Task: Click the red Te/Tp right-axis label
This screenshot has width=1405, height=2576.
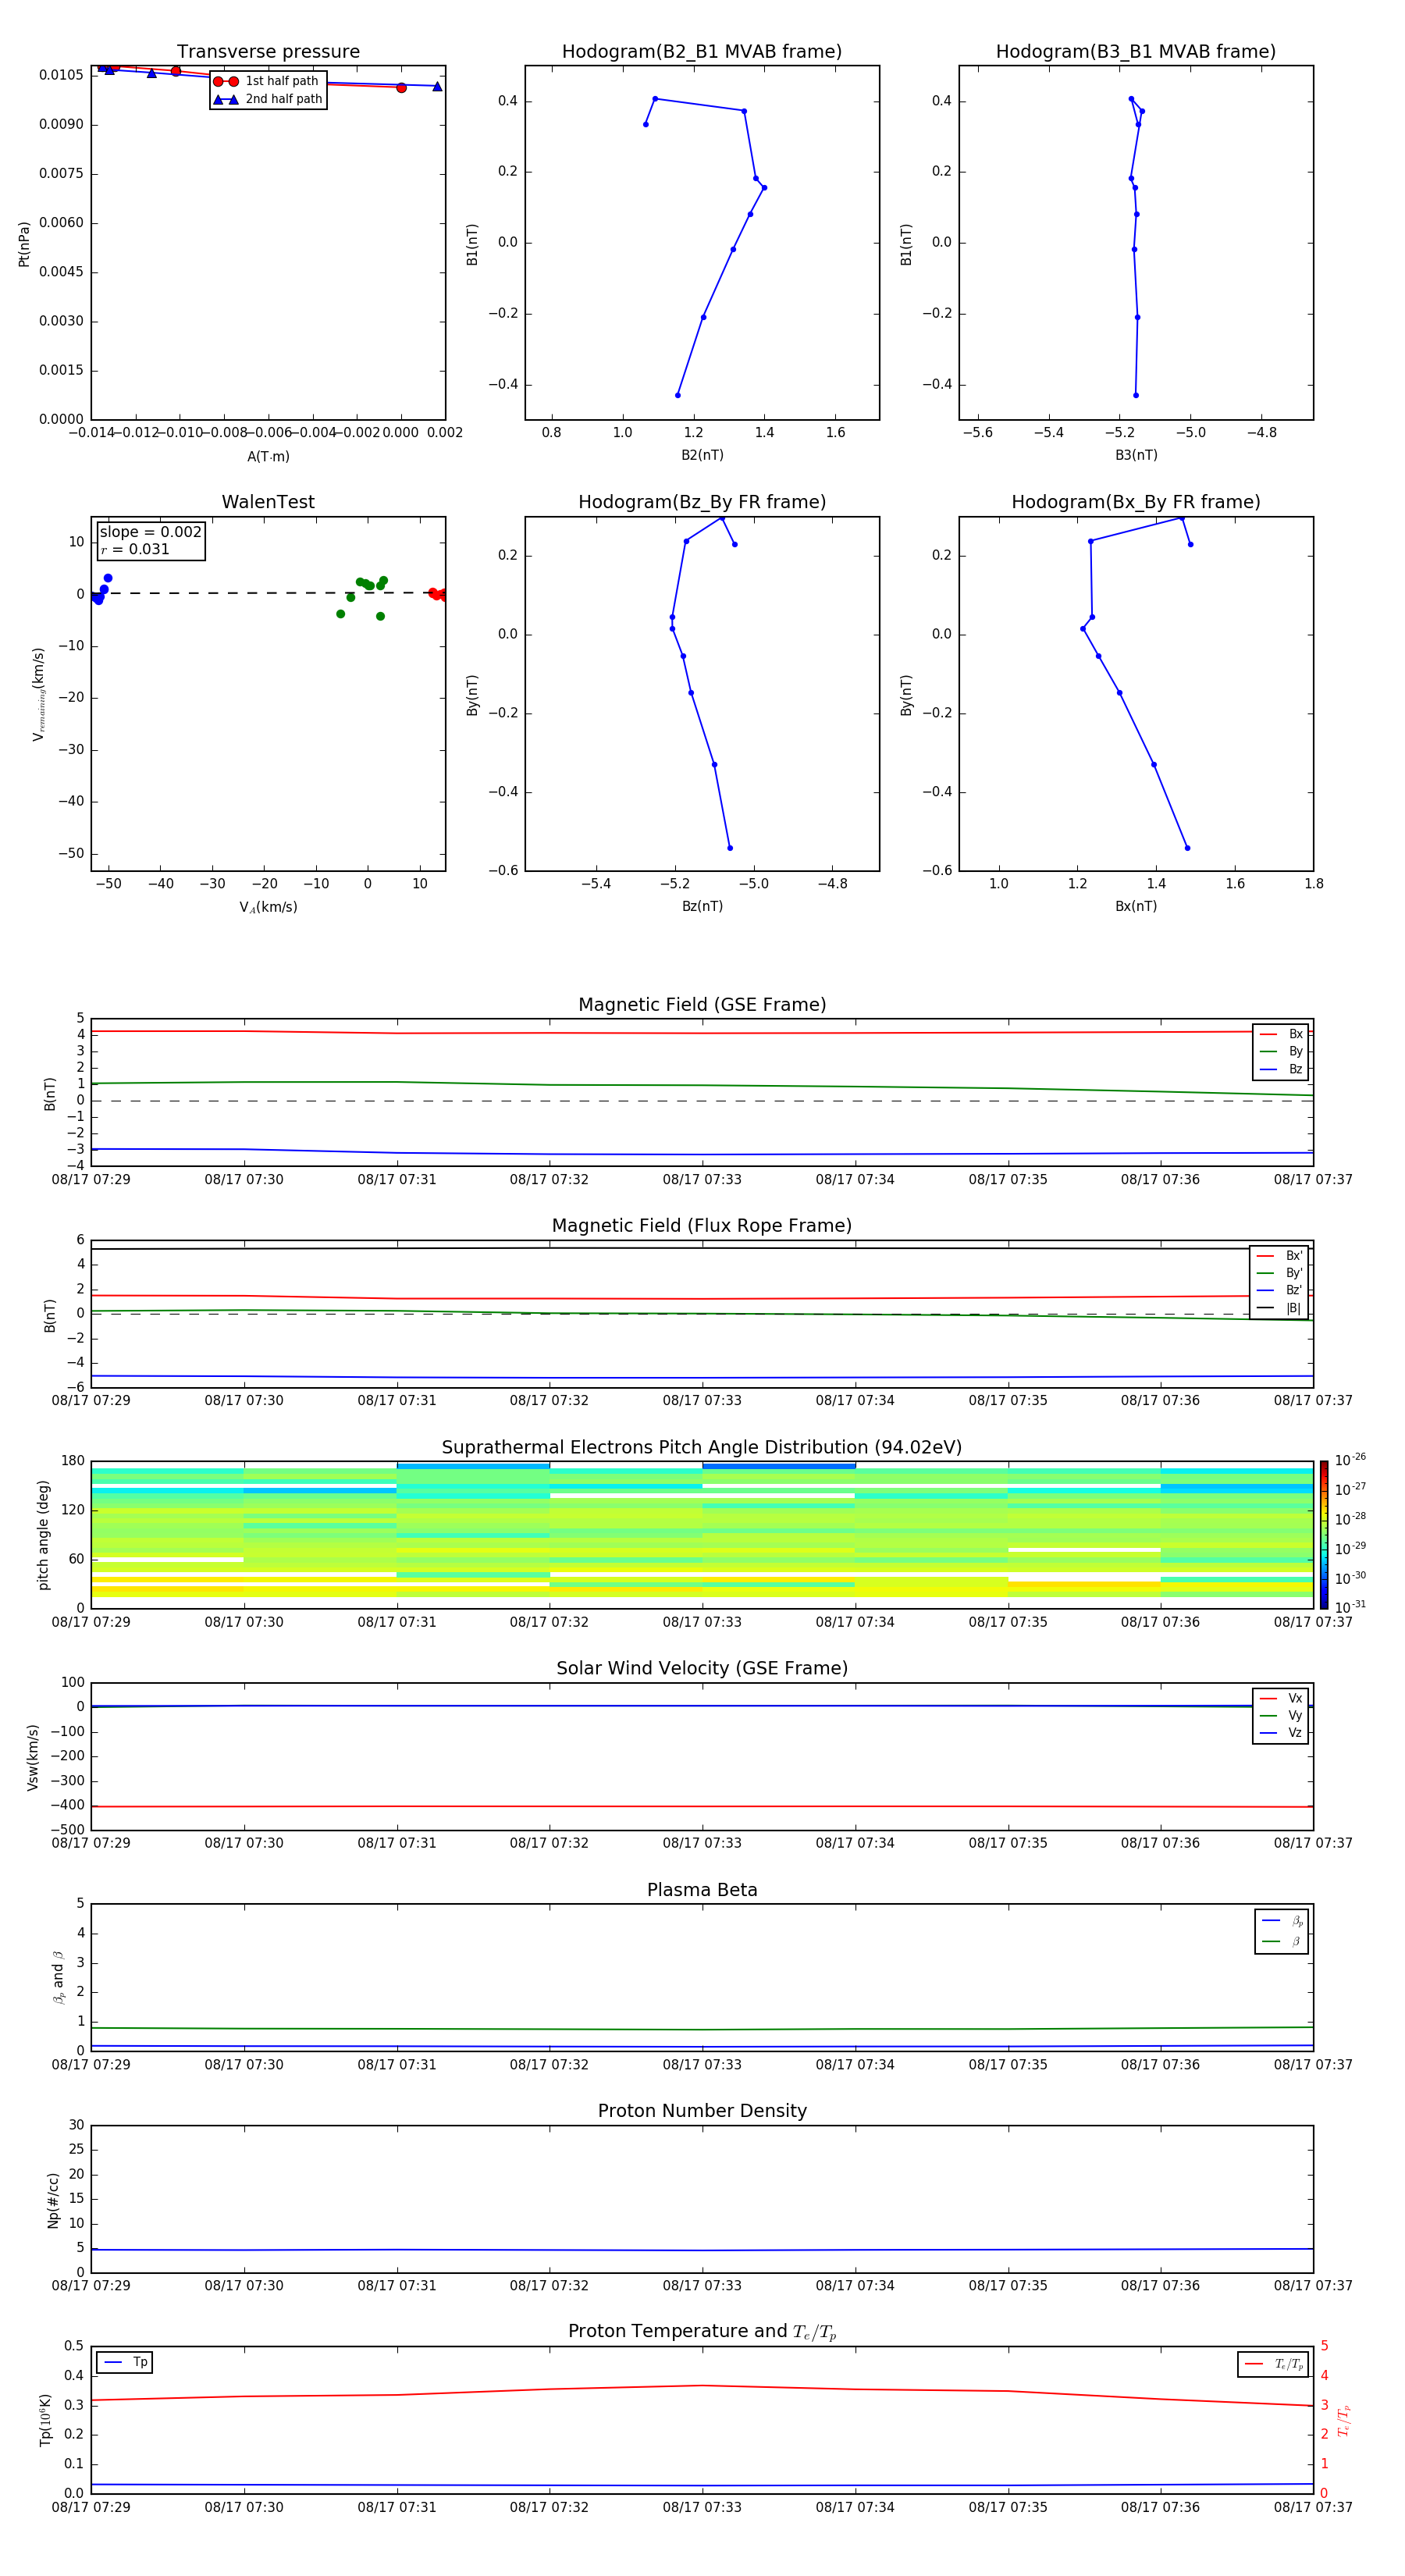Action: [x=1345, y=2420]
